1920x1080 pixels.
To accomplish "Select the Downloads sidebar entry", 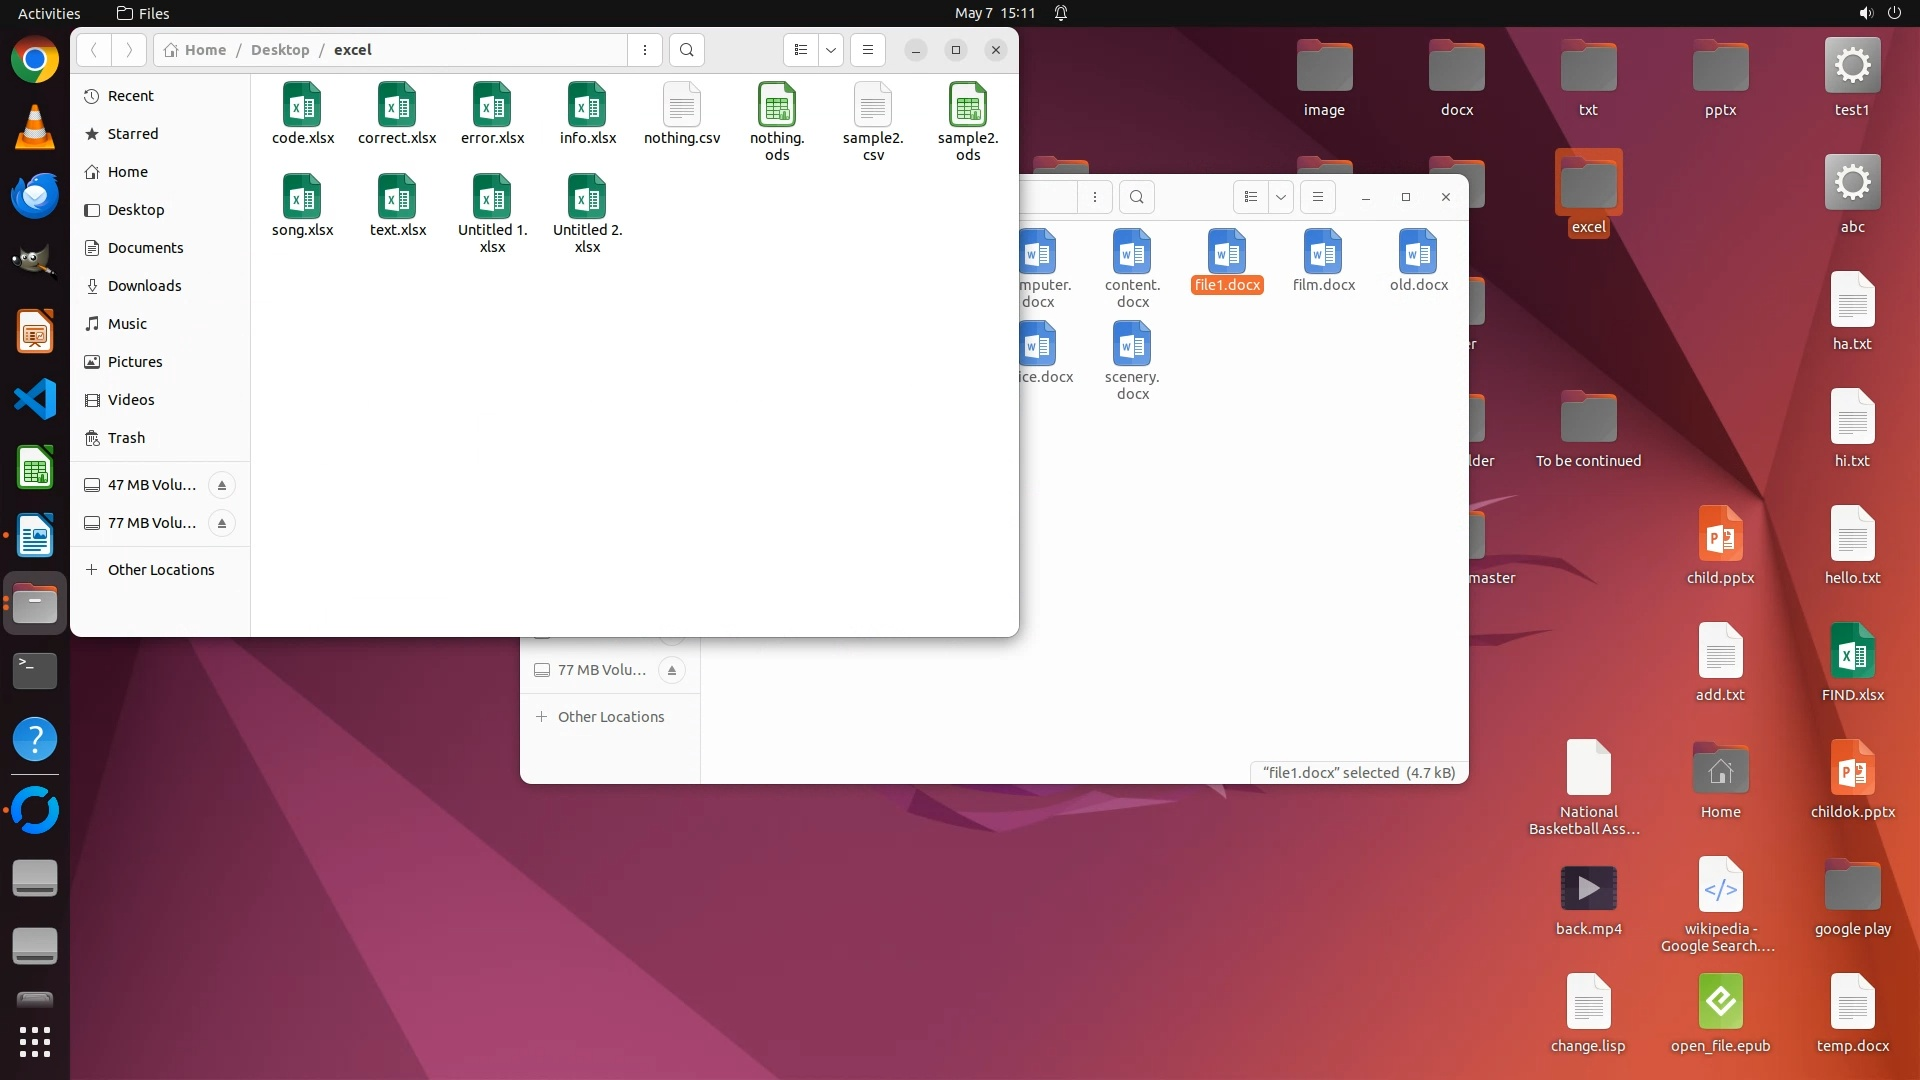I will (x=144, y=286).
